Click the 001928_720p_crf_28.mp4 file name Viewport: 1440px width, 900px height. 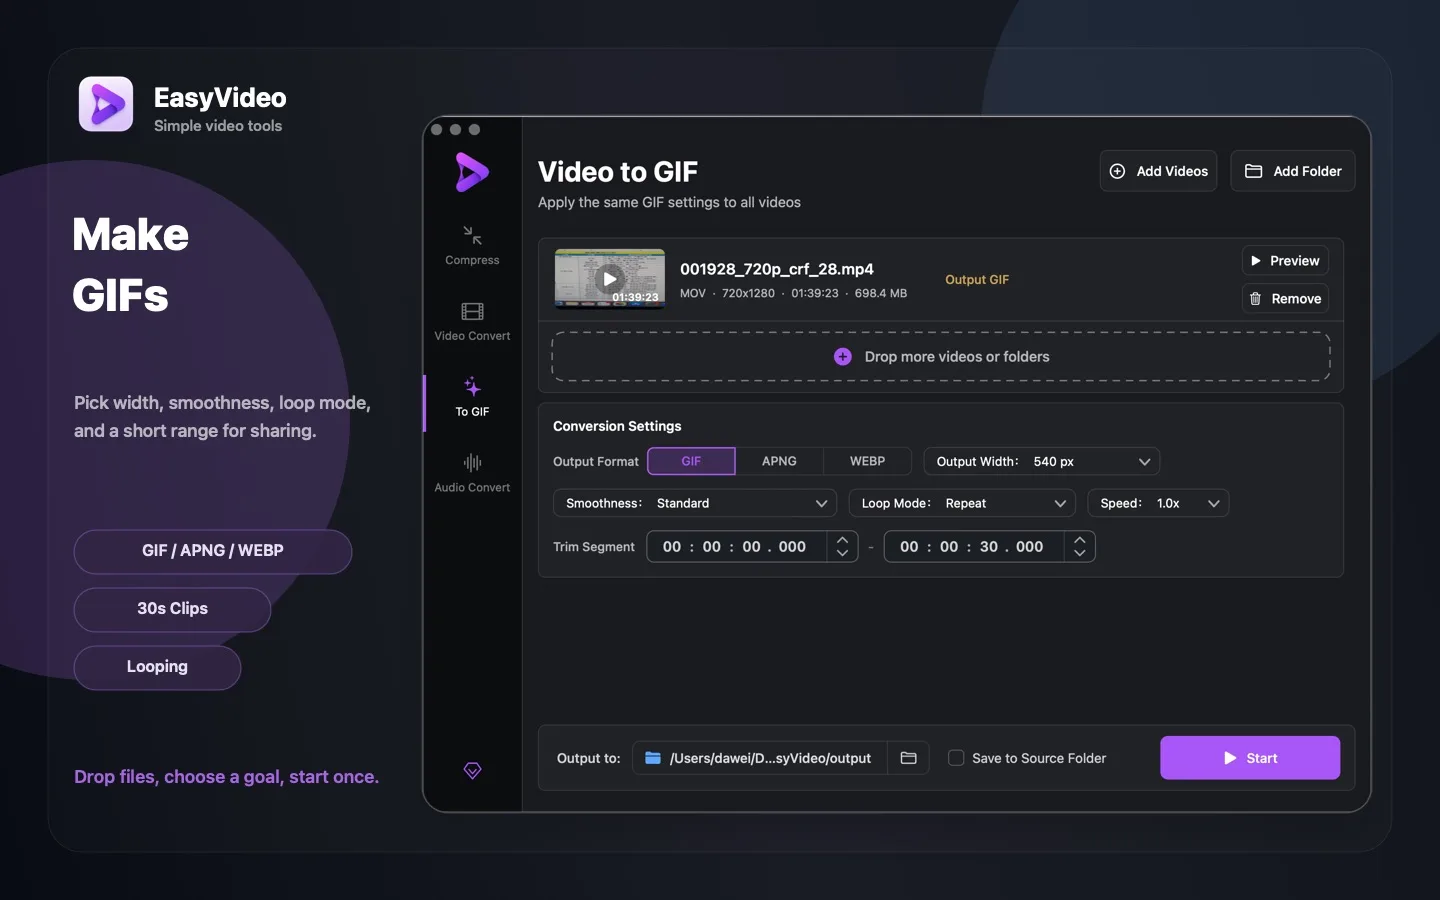pos(777,269)
